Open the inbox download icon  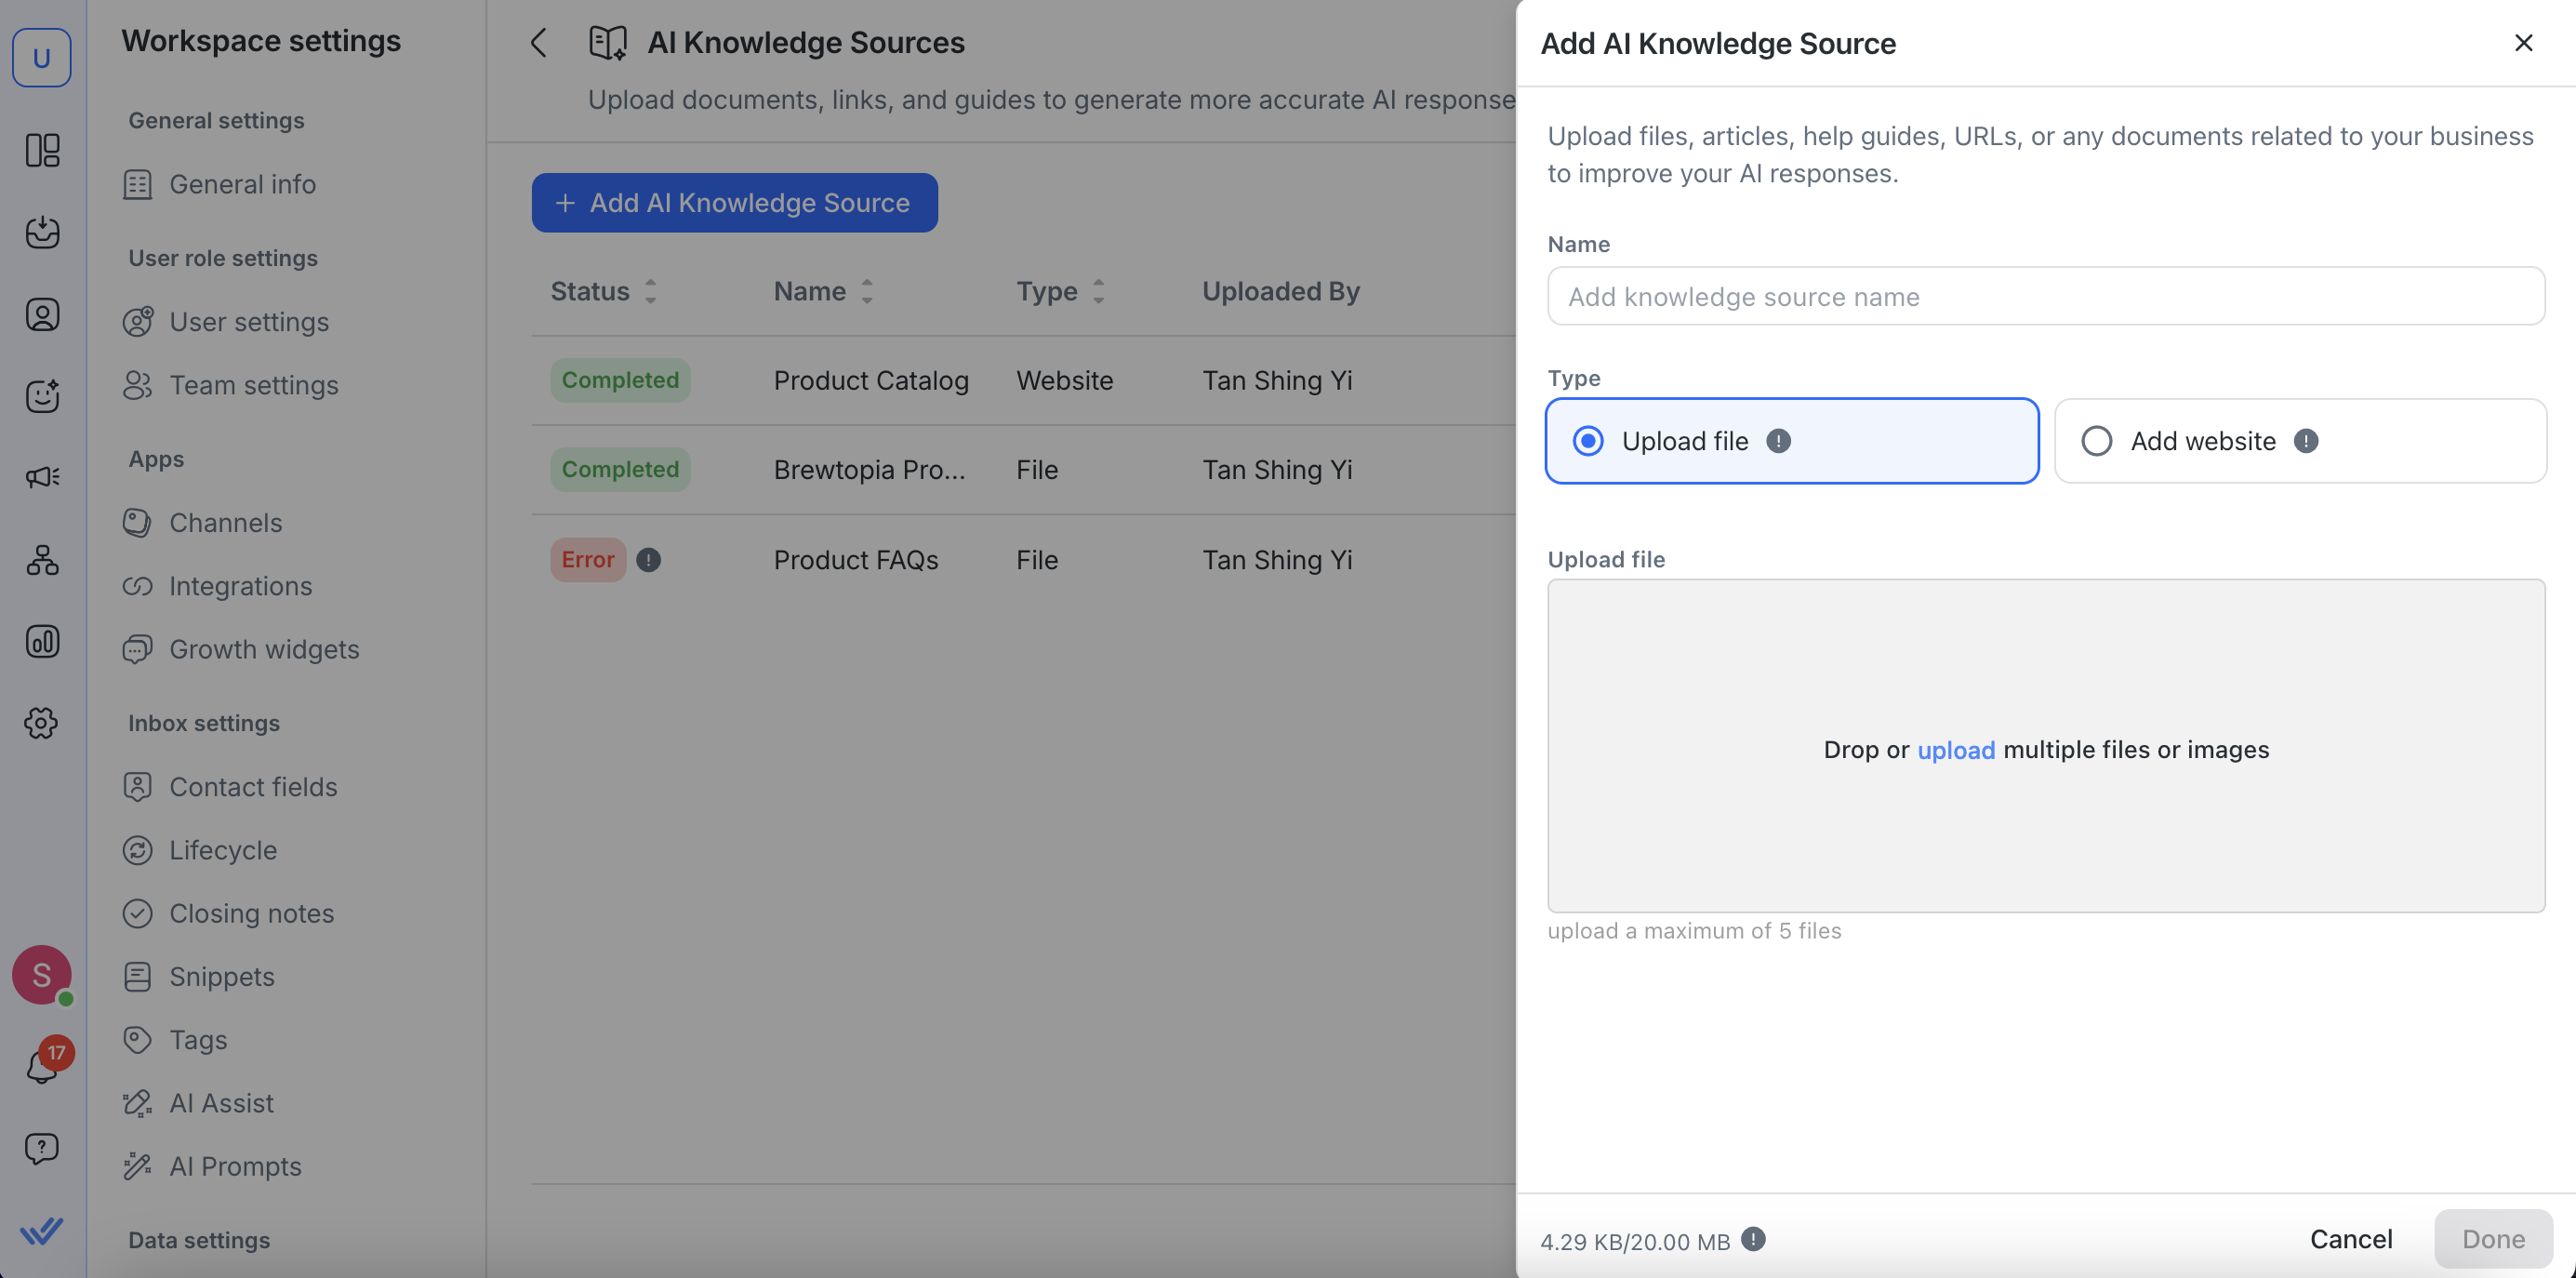click(42, 232)
